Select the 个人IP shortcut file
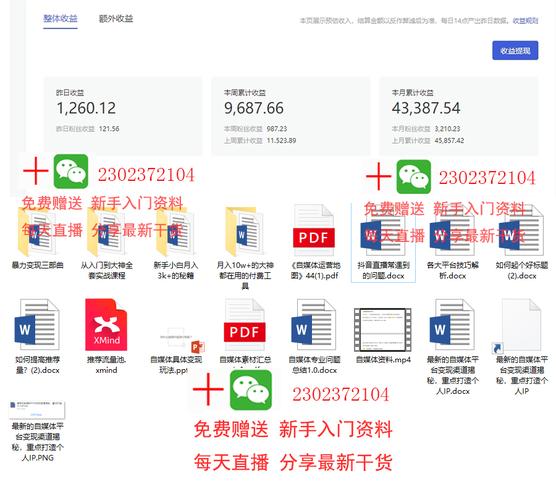Viewport: 556px width, 500px height. pyautogui.click(x=521, y=346)
